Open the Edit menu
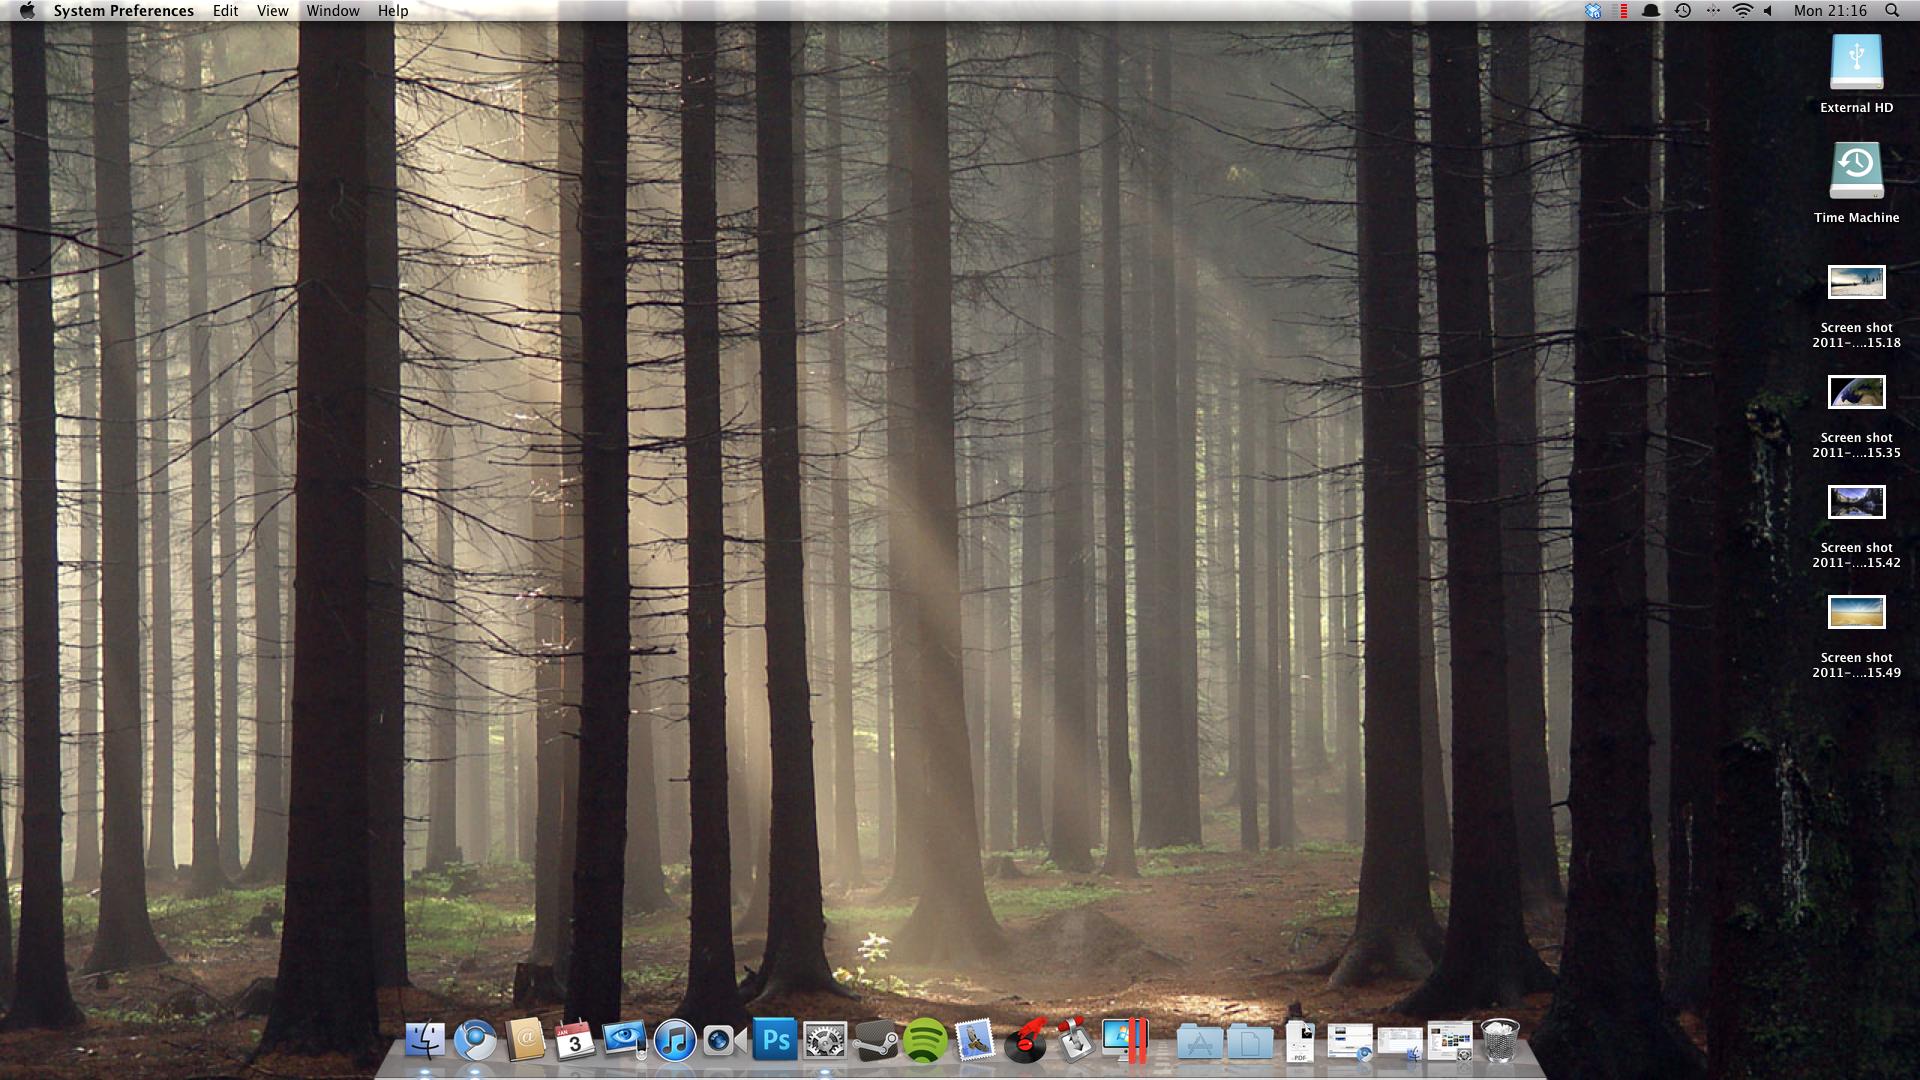This screenshot has height=1080, width=1920. click(225, 11)
